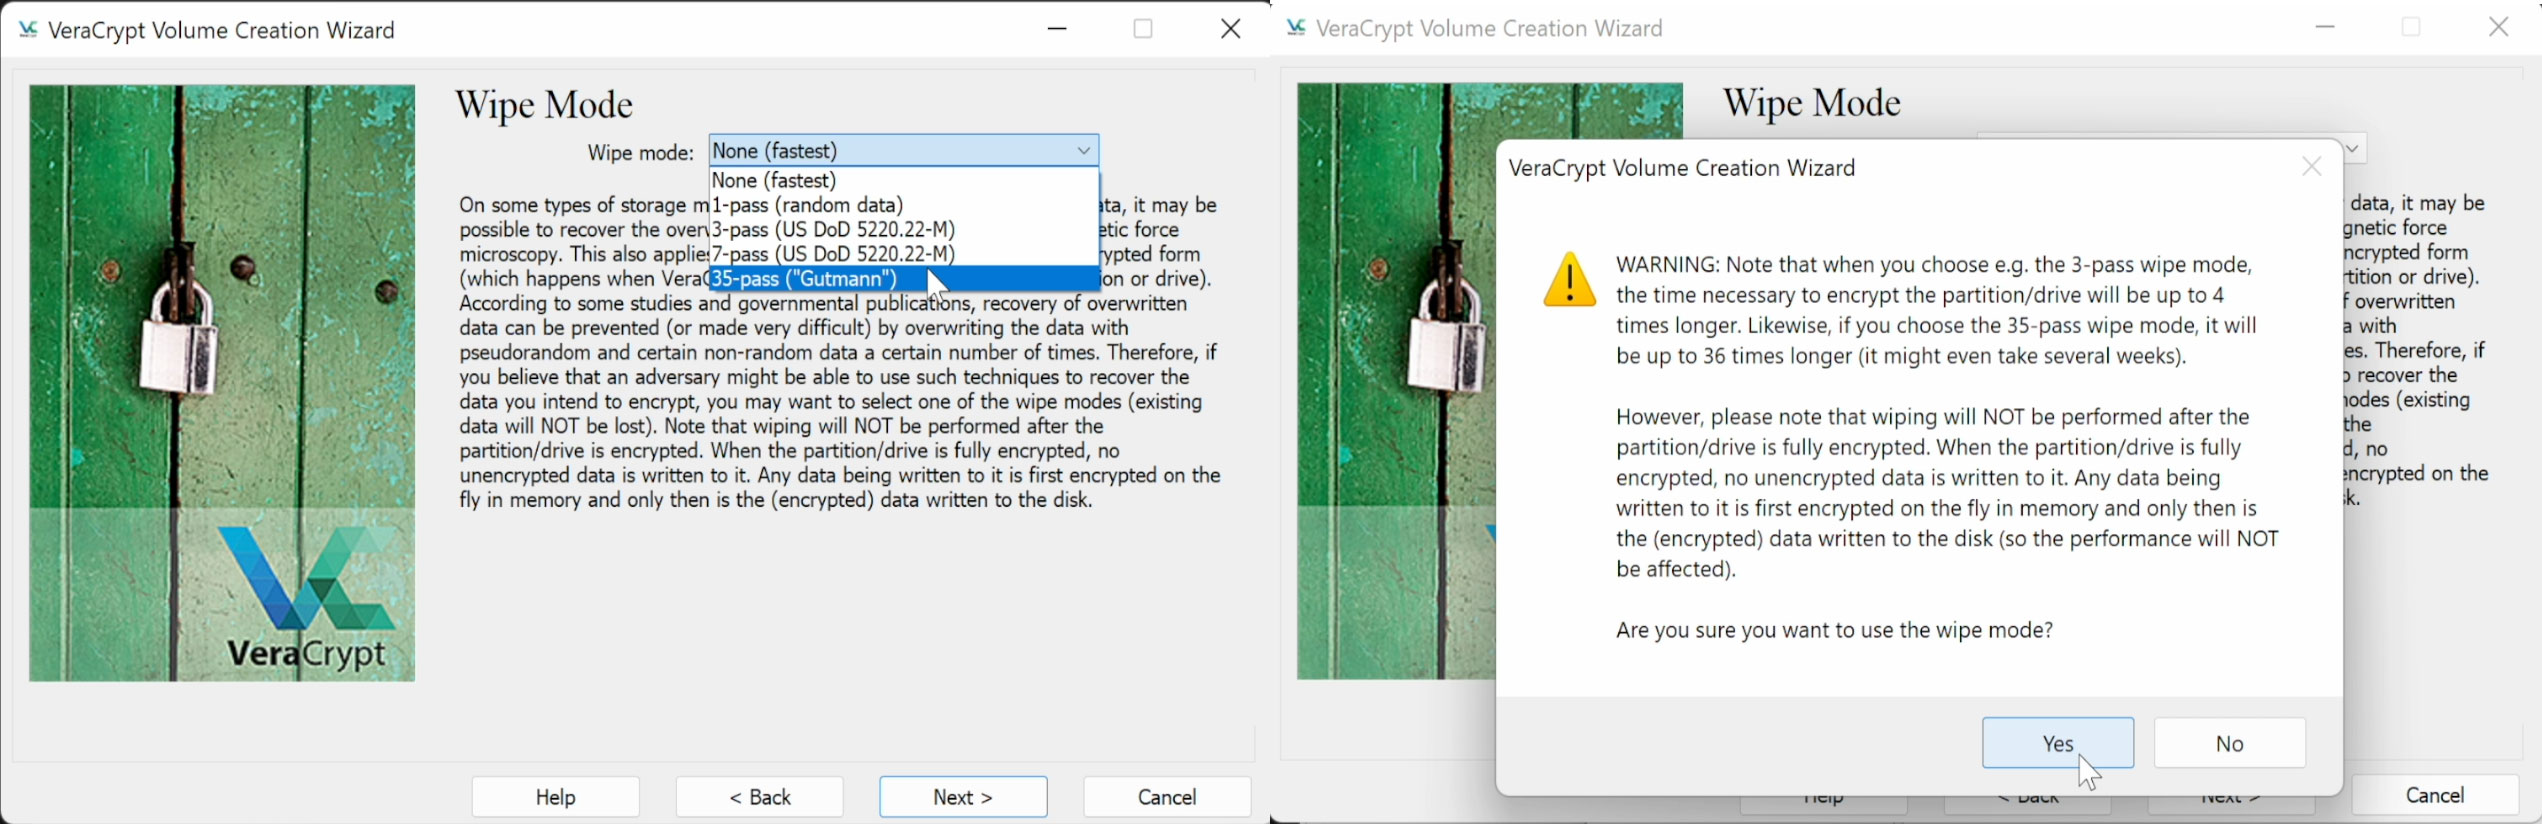The width and height of the screenshot is (2542, 824).
Task: Go back with the "< Back" button in left wizard
Action: pyautogui.click(x=759, y=796)
